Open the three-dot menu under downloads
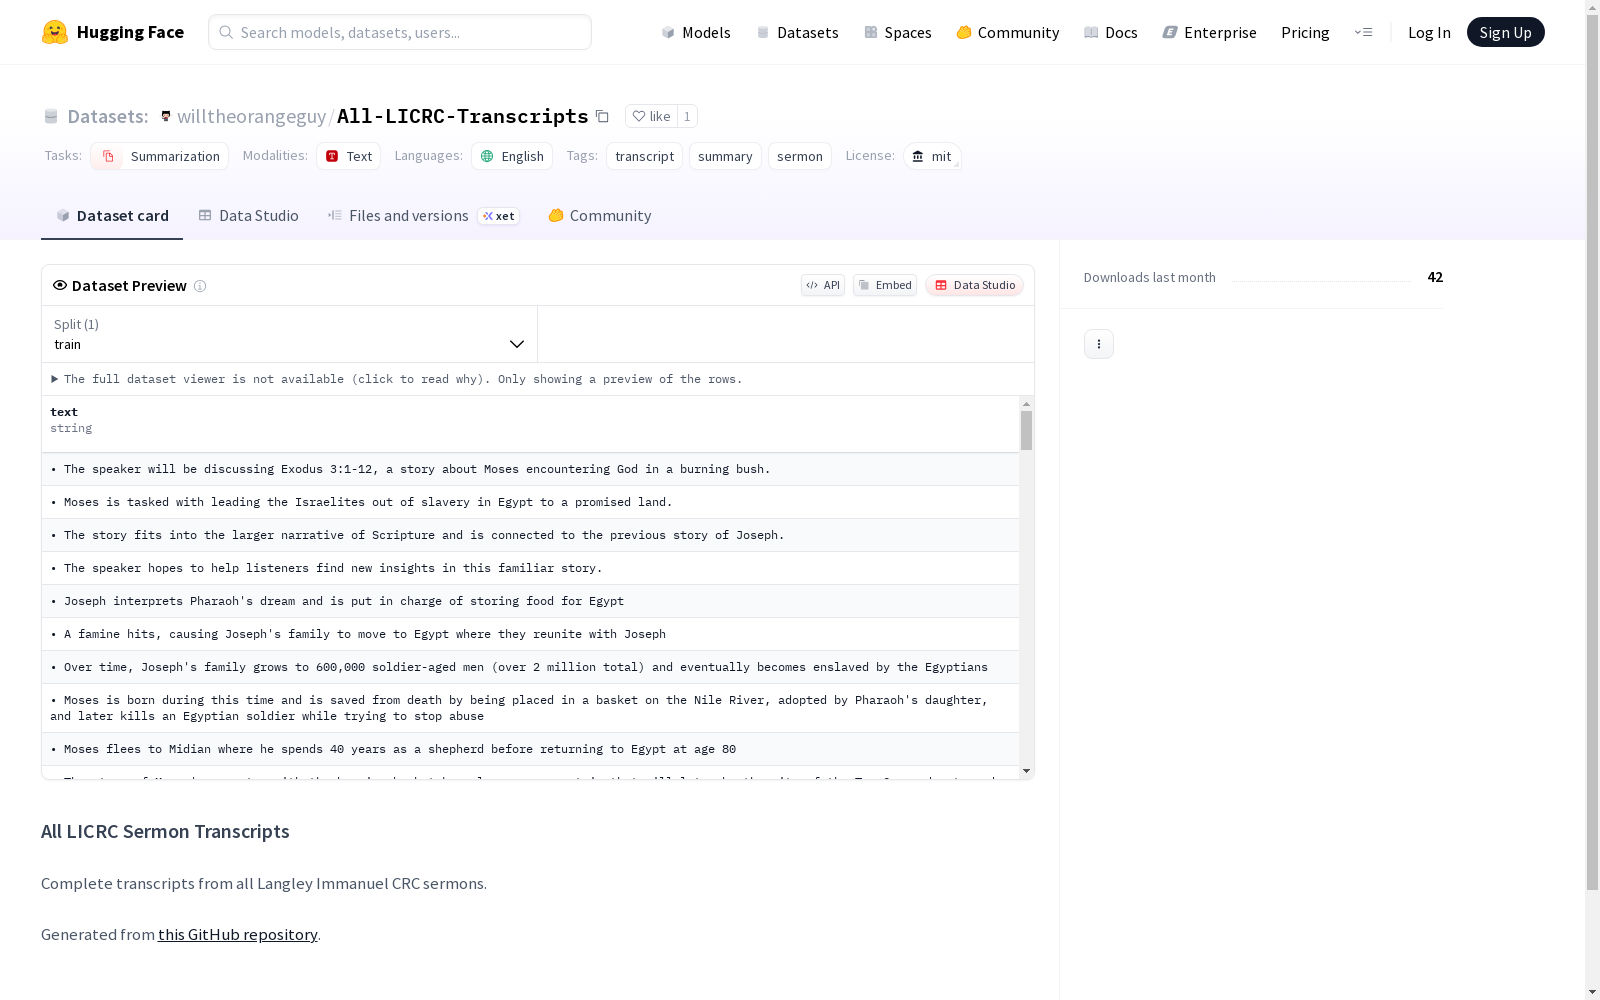 [1099, 344]
